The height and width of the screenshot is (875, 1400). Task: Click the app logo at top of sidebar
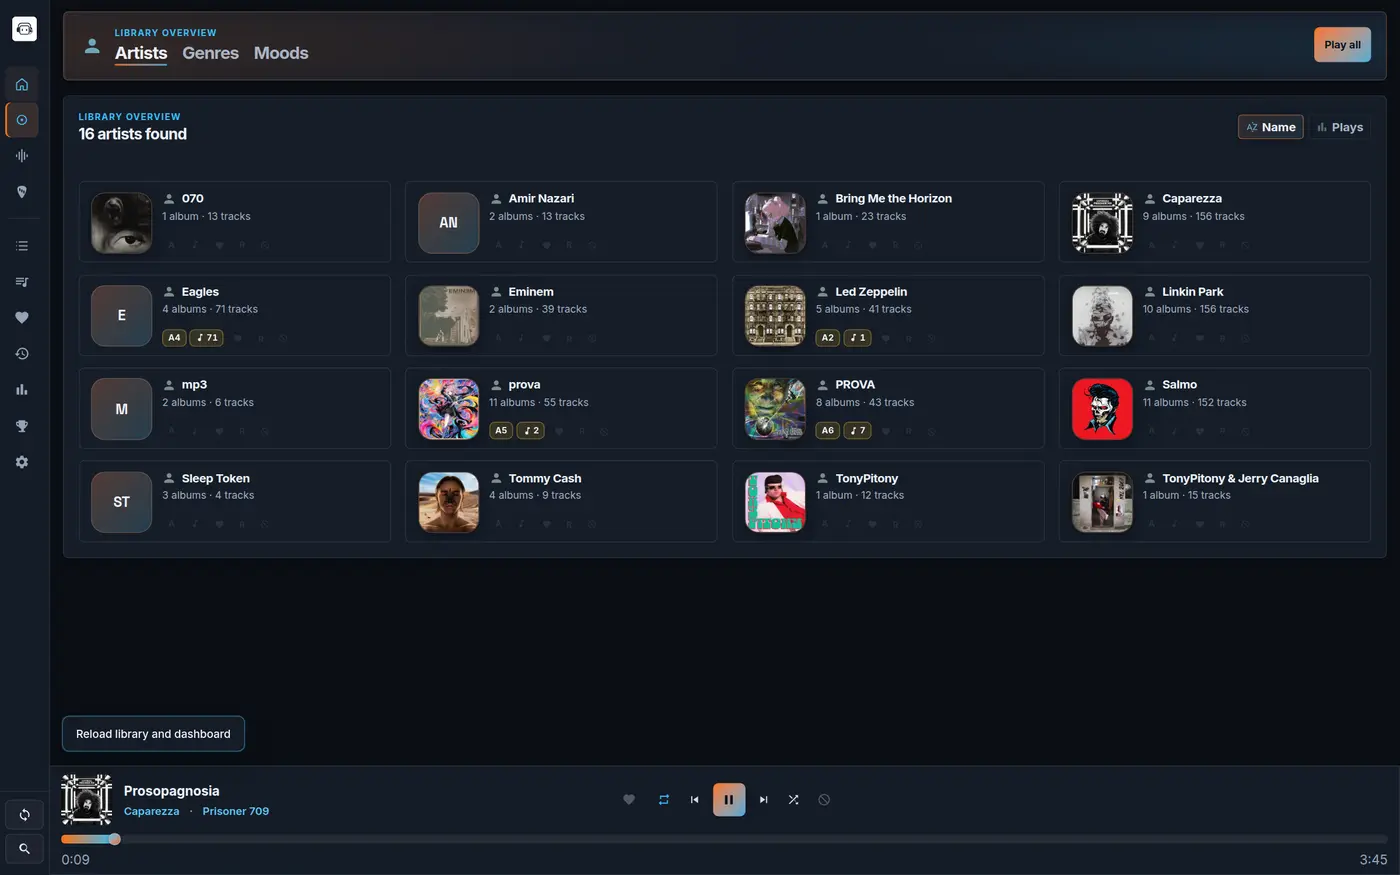24,29
